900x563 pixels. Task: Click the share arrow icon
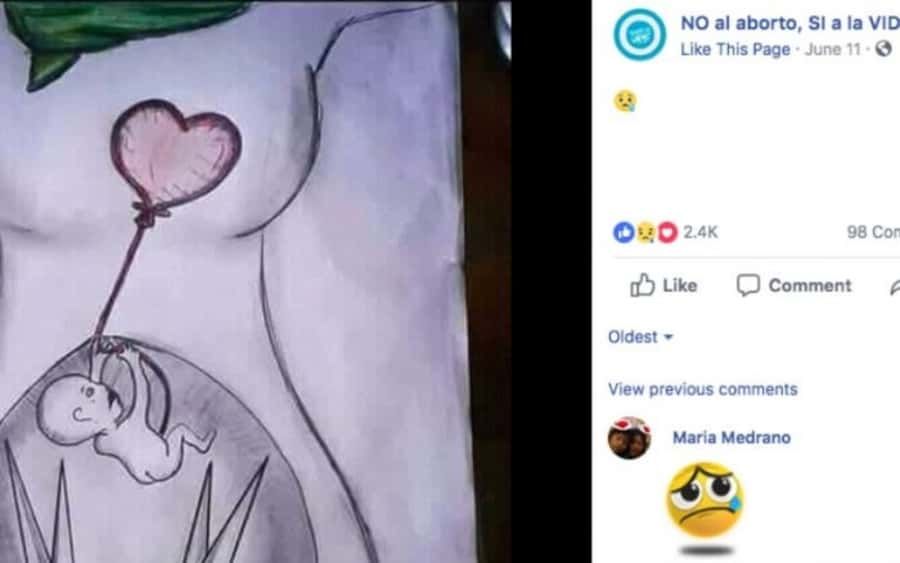[894, 286]
